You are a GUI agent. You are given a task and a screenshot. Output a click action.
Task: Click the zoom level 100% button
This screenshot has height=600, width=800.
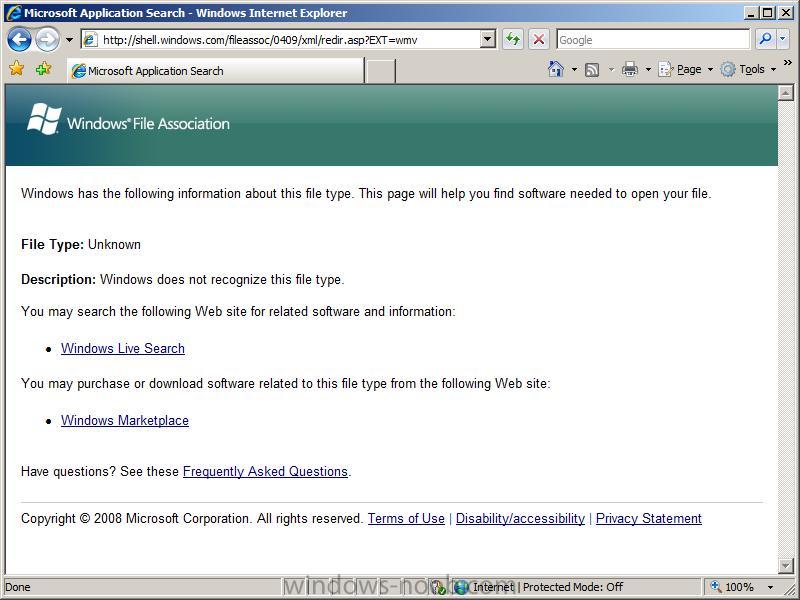click(x=733, y=587)
